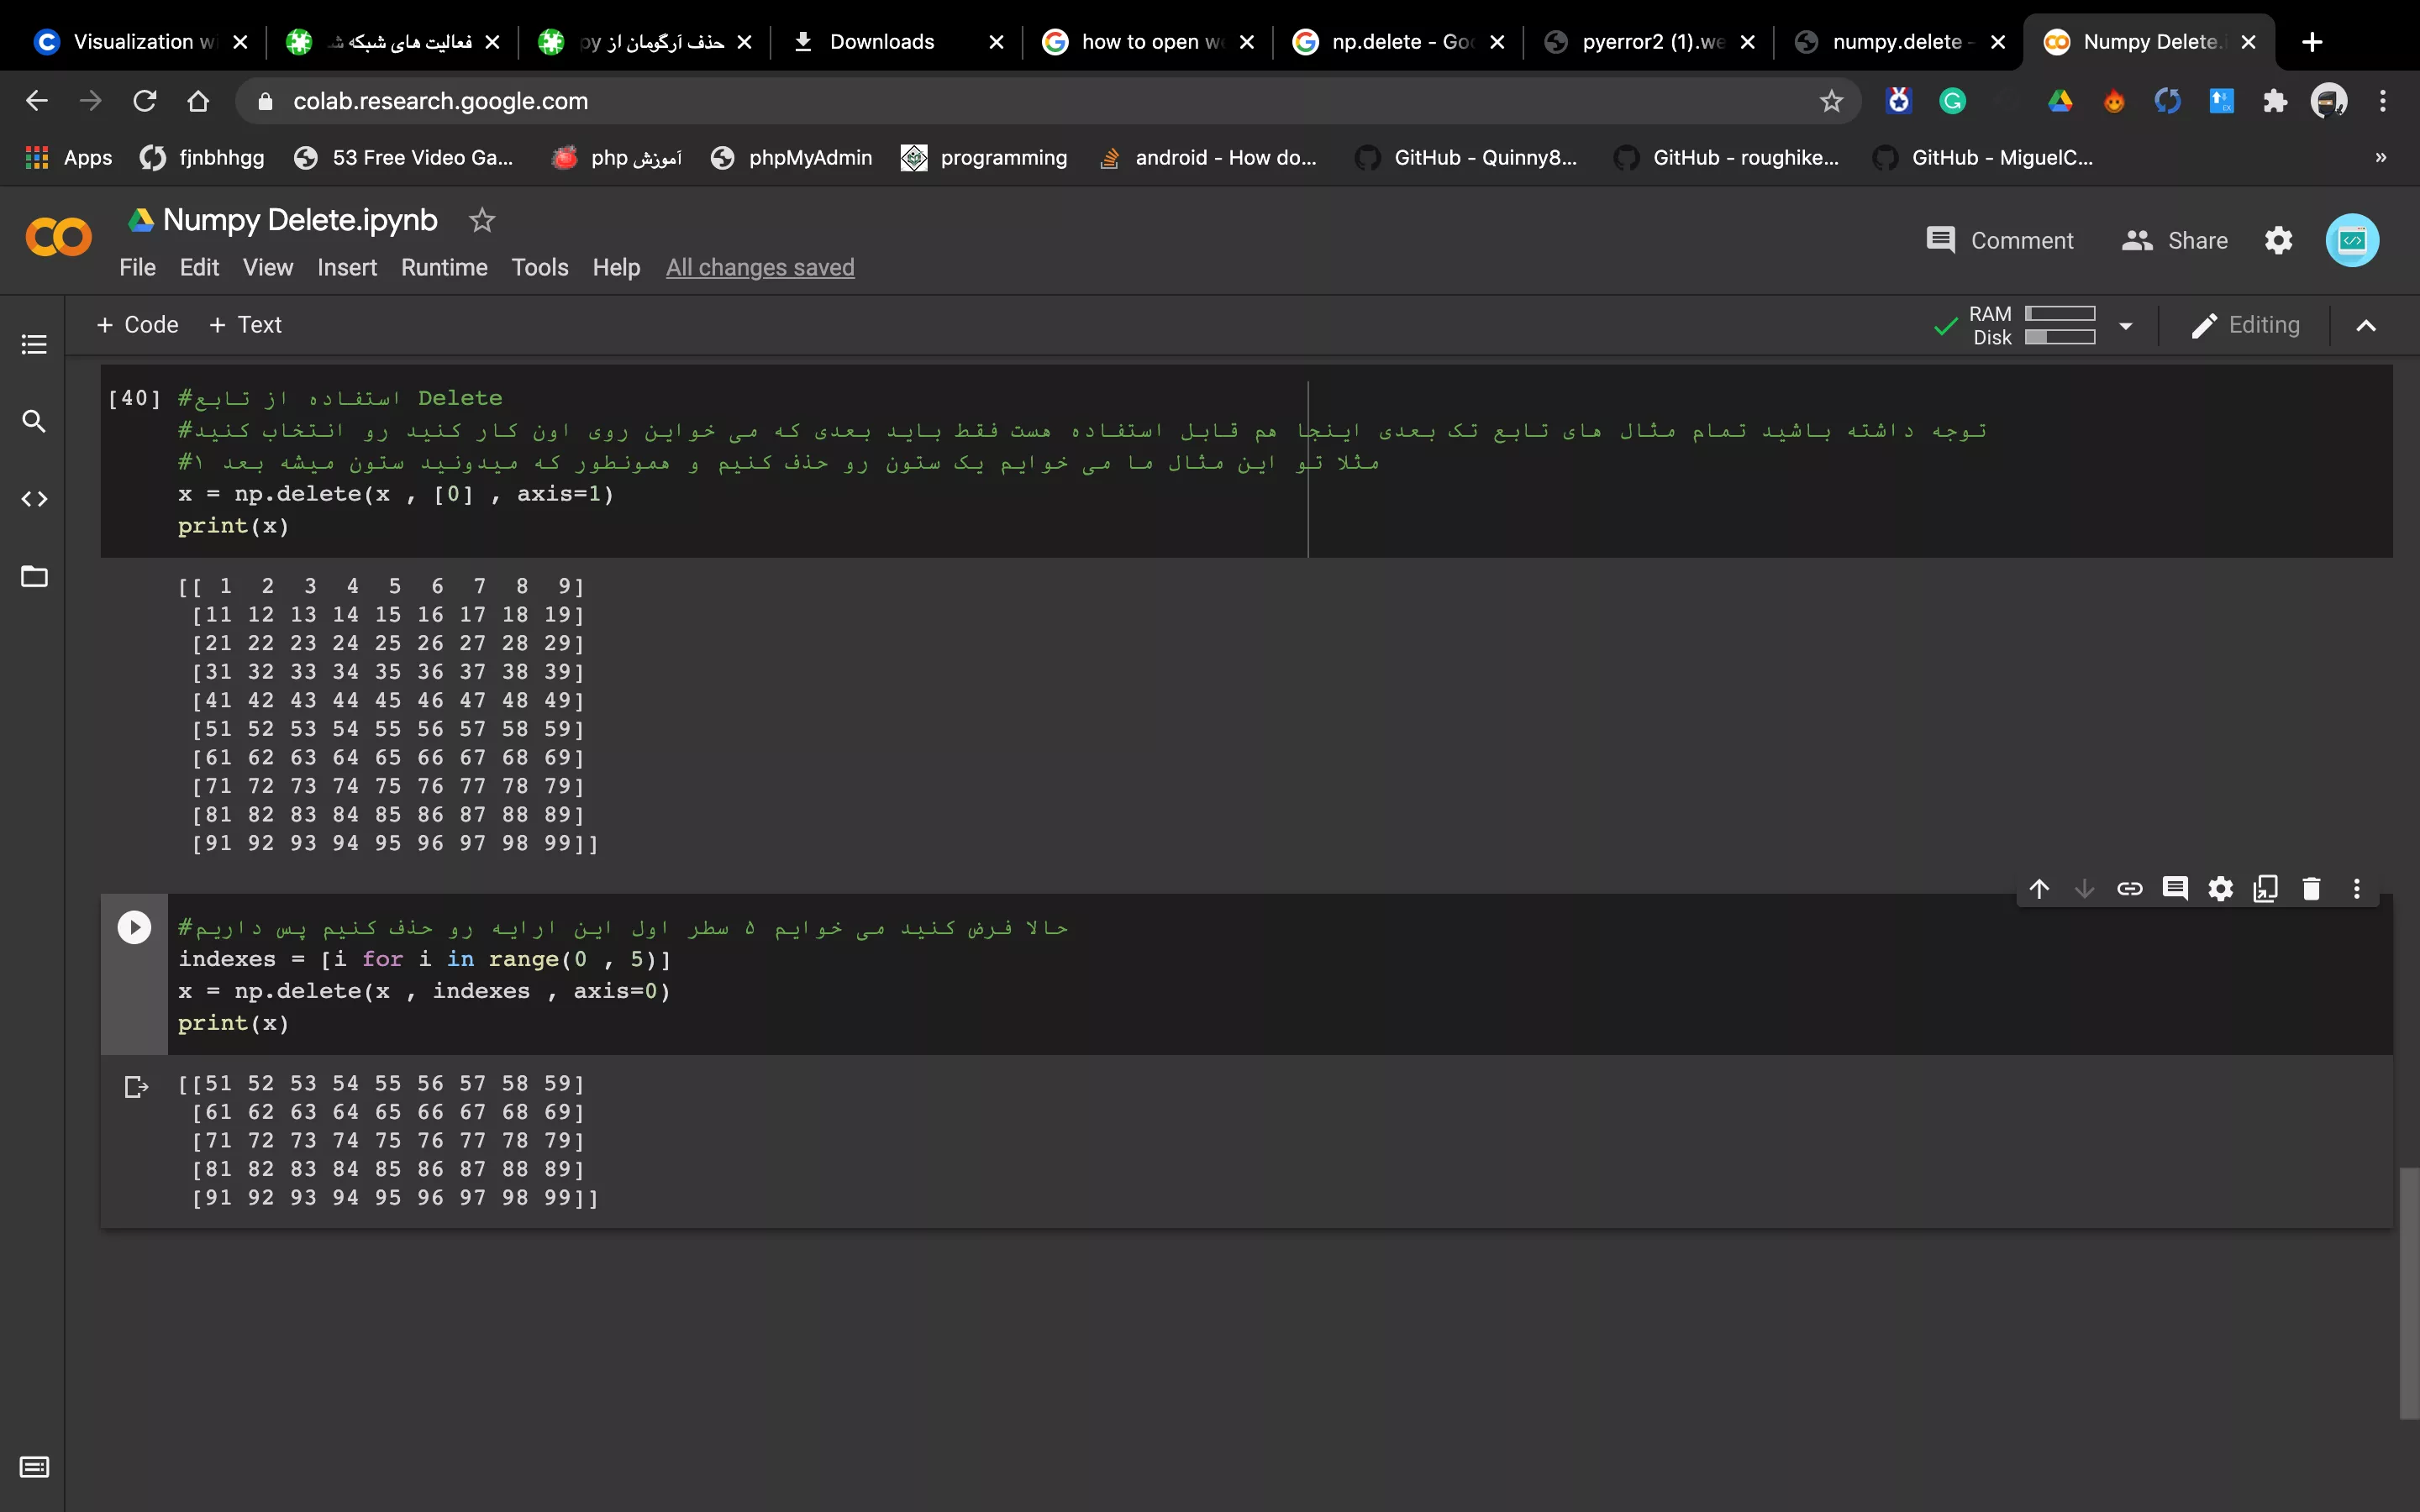Add a new Code cell
Screen dimensions: 2420x1512
tap(137, 325)
